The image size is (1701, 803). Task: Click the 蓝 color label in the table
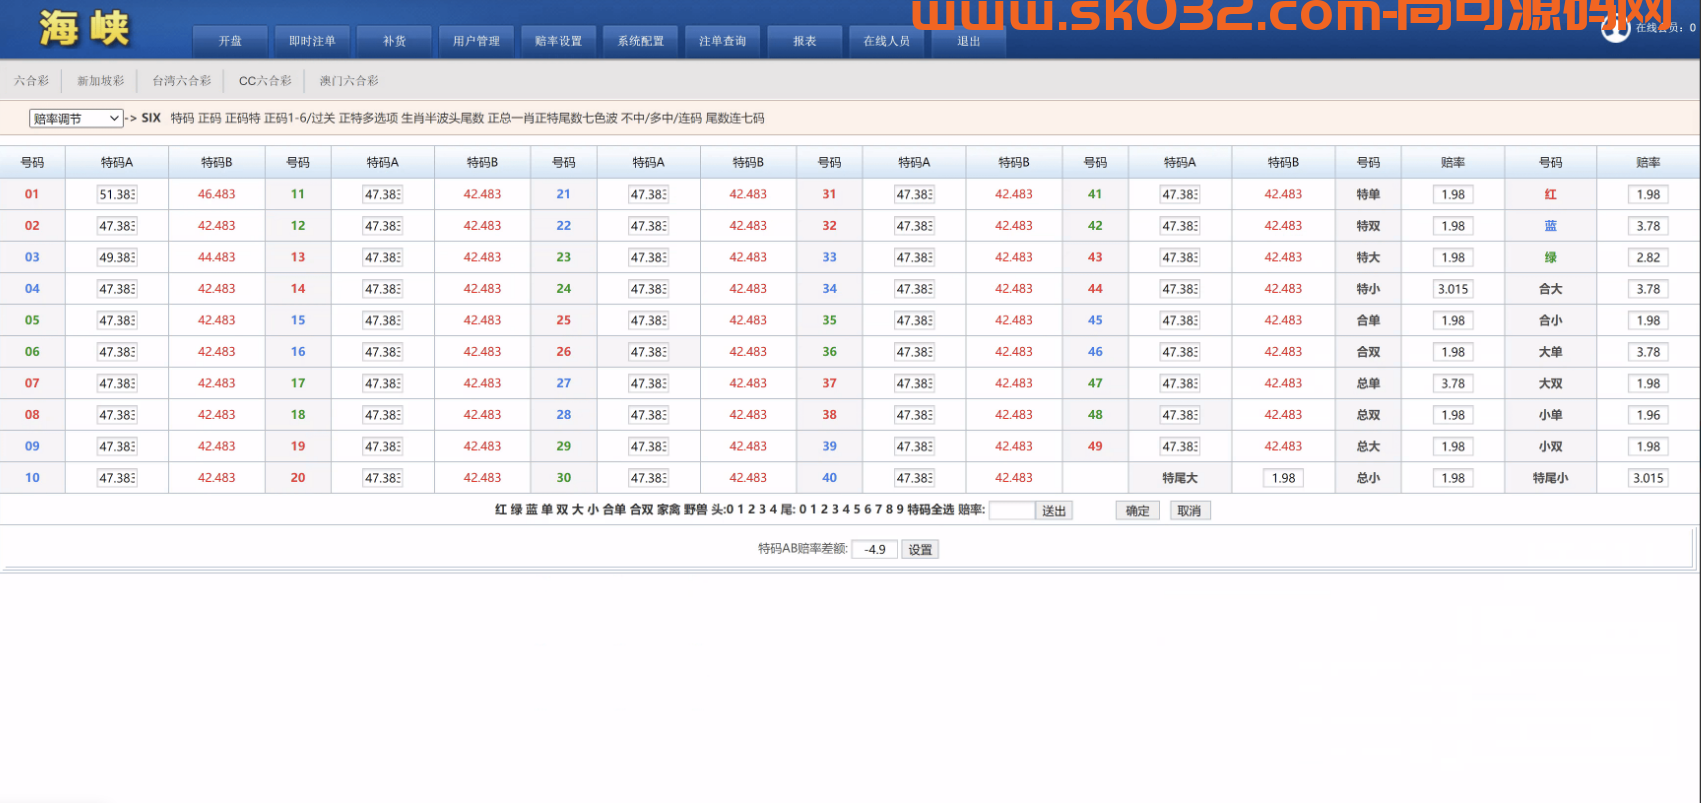click(x=1551, y=226)
